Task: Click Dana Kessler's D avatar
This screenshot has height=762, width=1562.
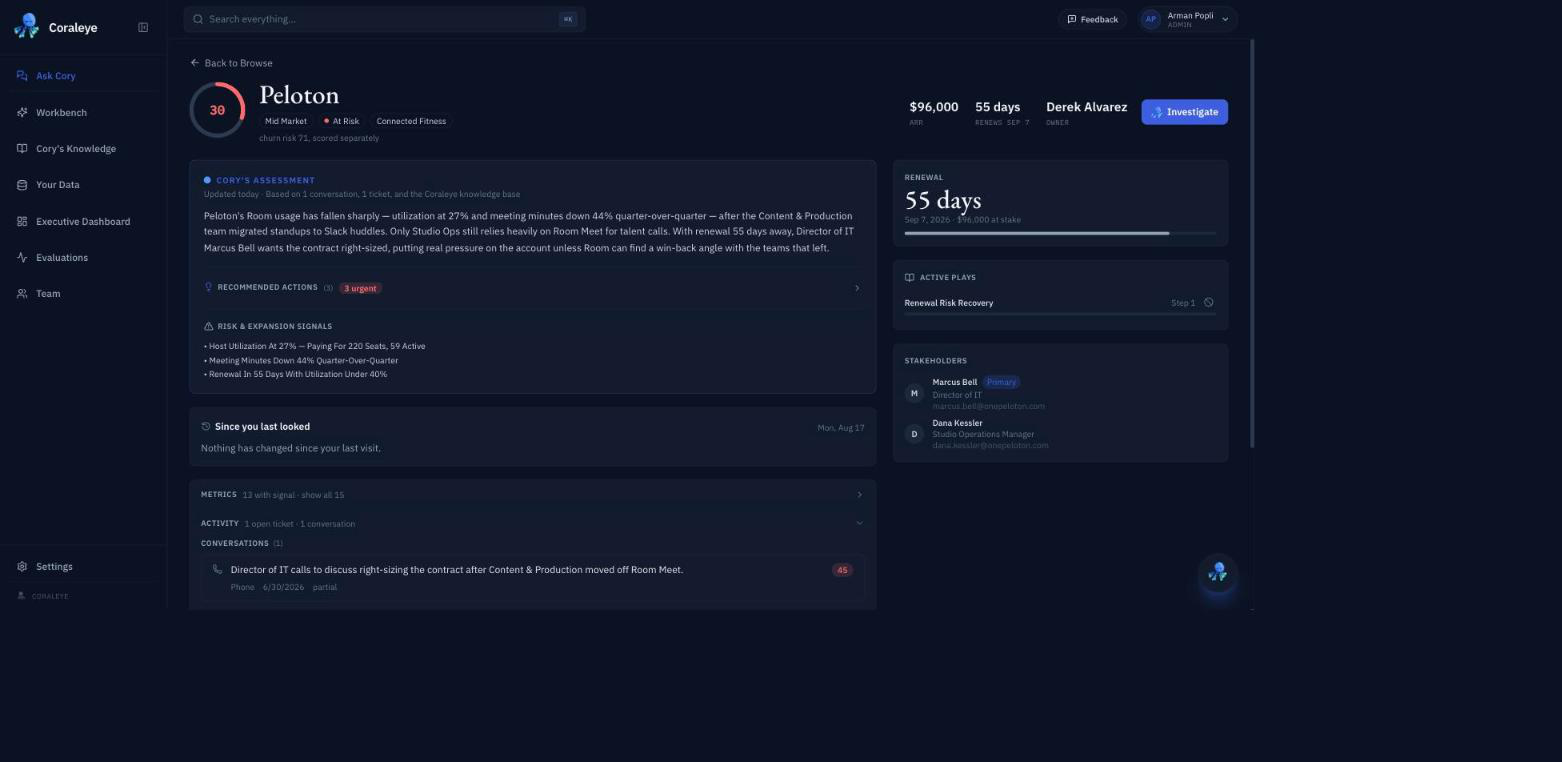Action: pos(913,434)
